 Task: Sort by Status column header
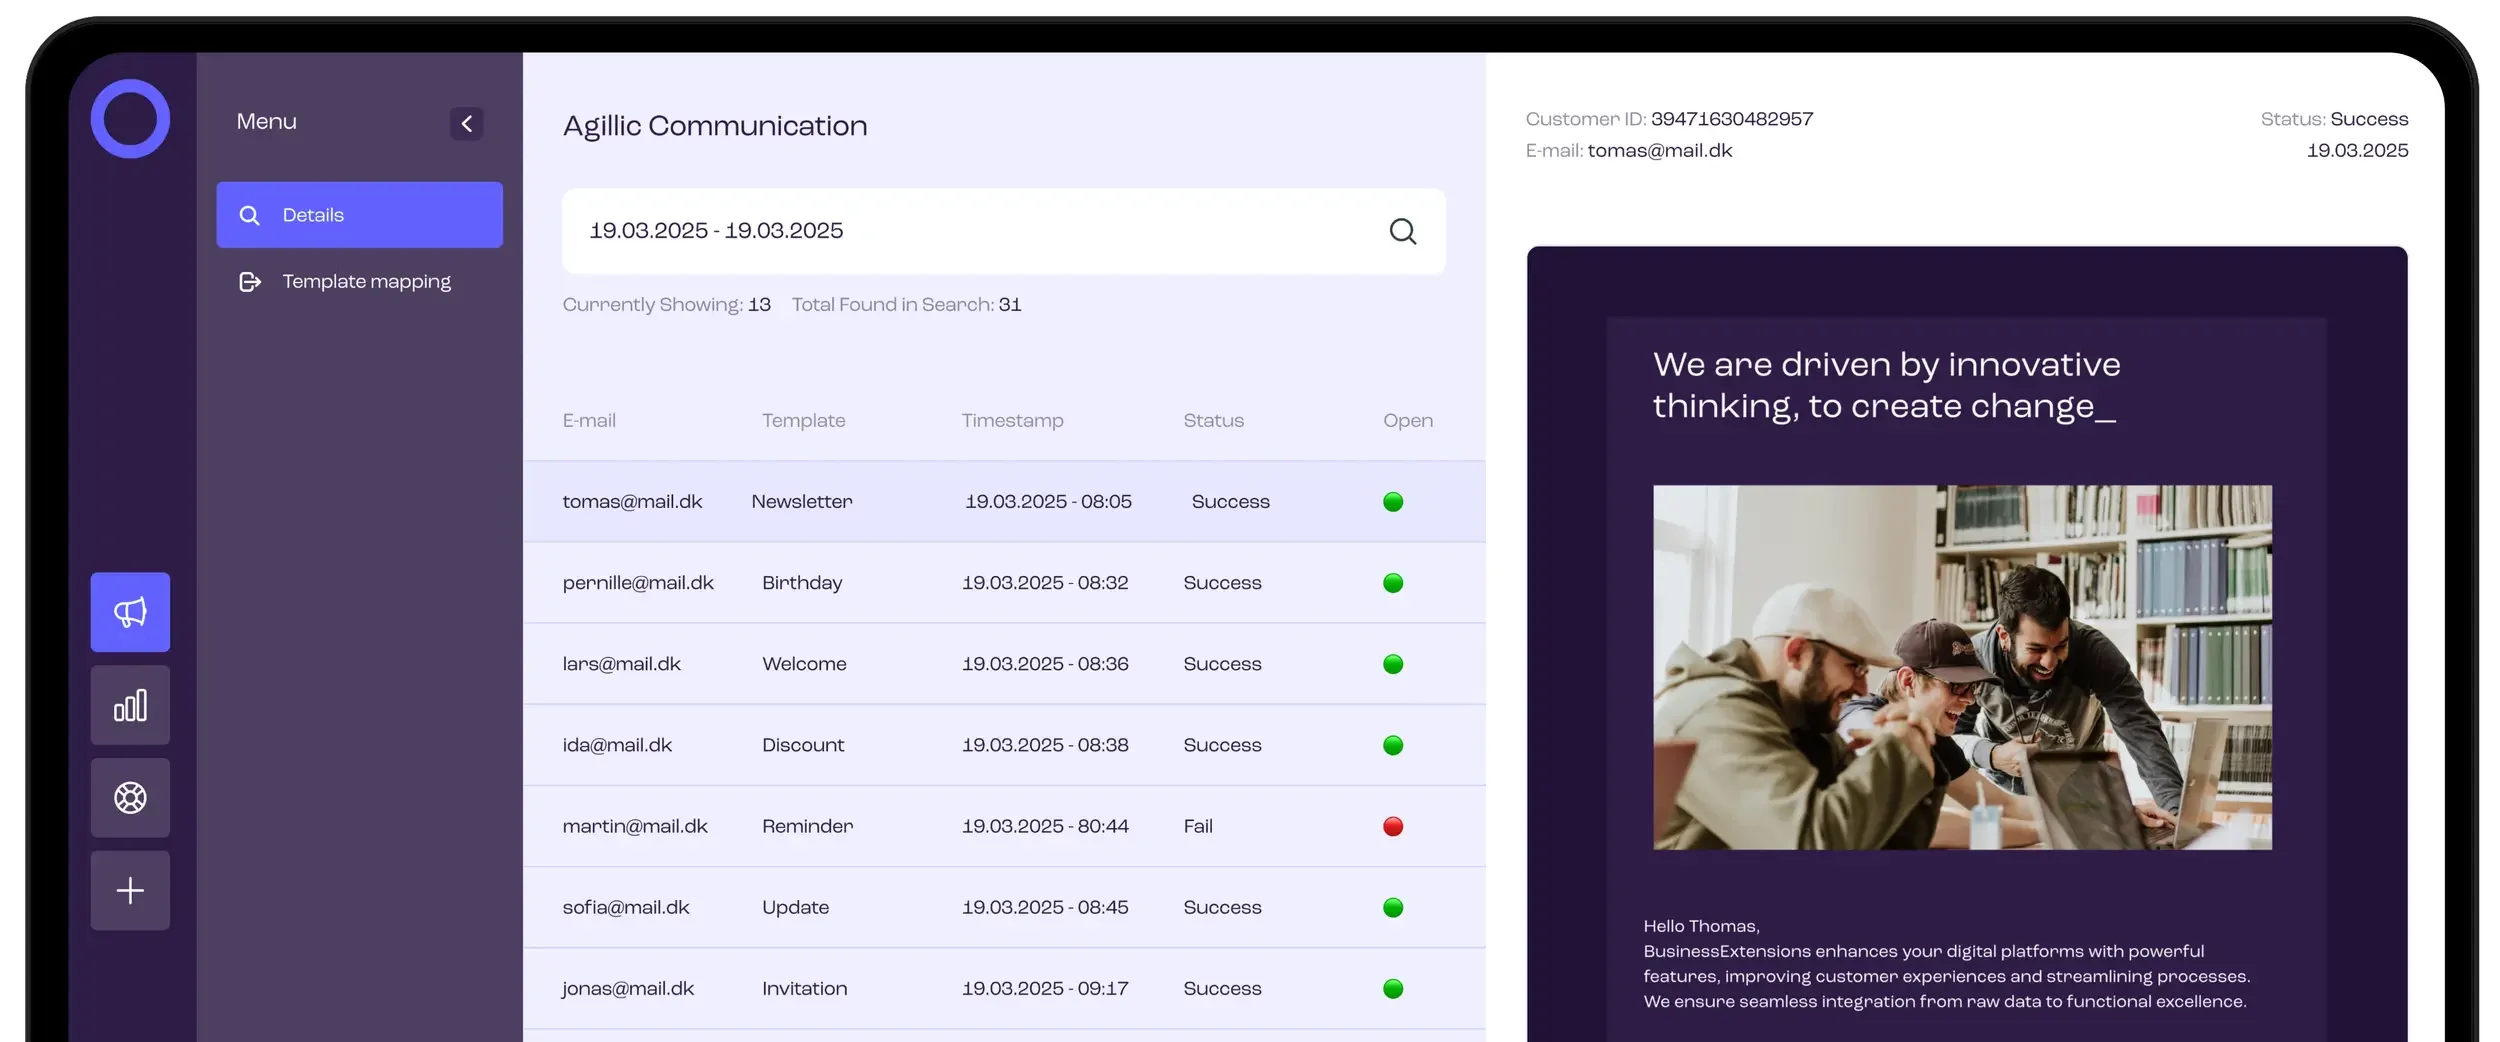click(x=1213, y=421)
